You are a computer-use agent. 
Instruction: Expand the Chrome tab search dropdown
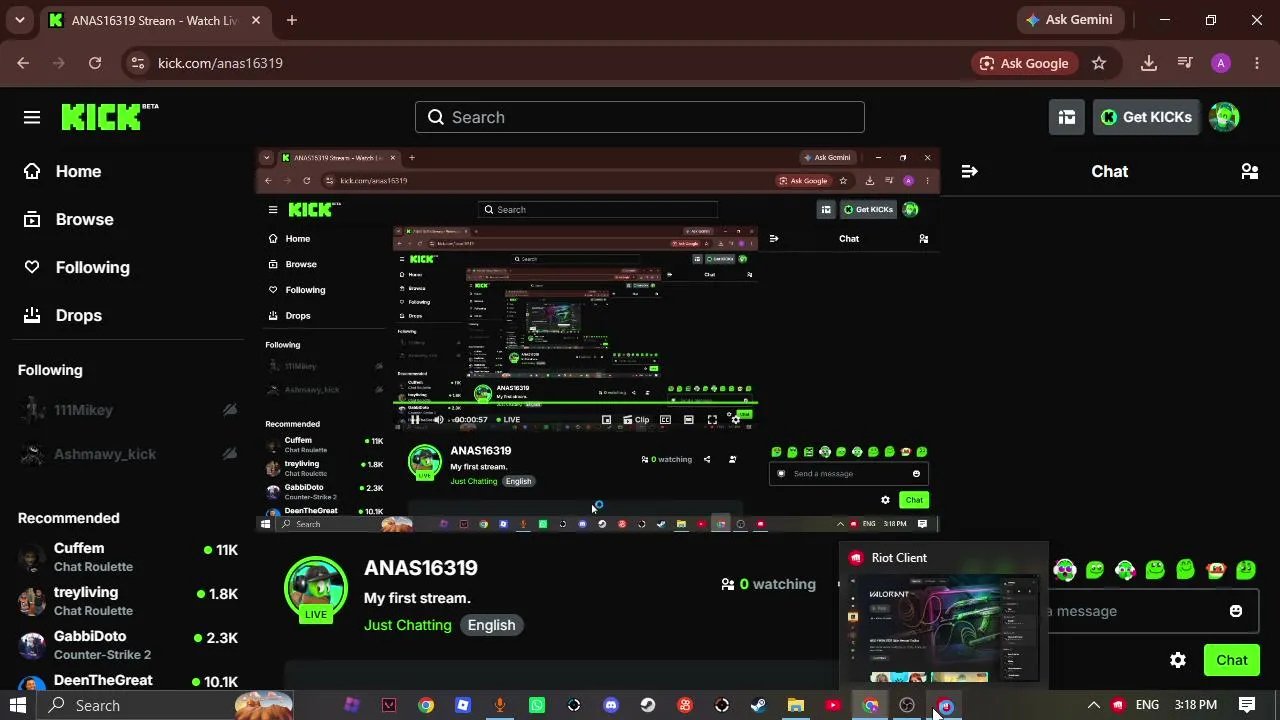[x=19, y=20]
